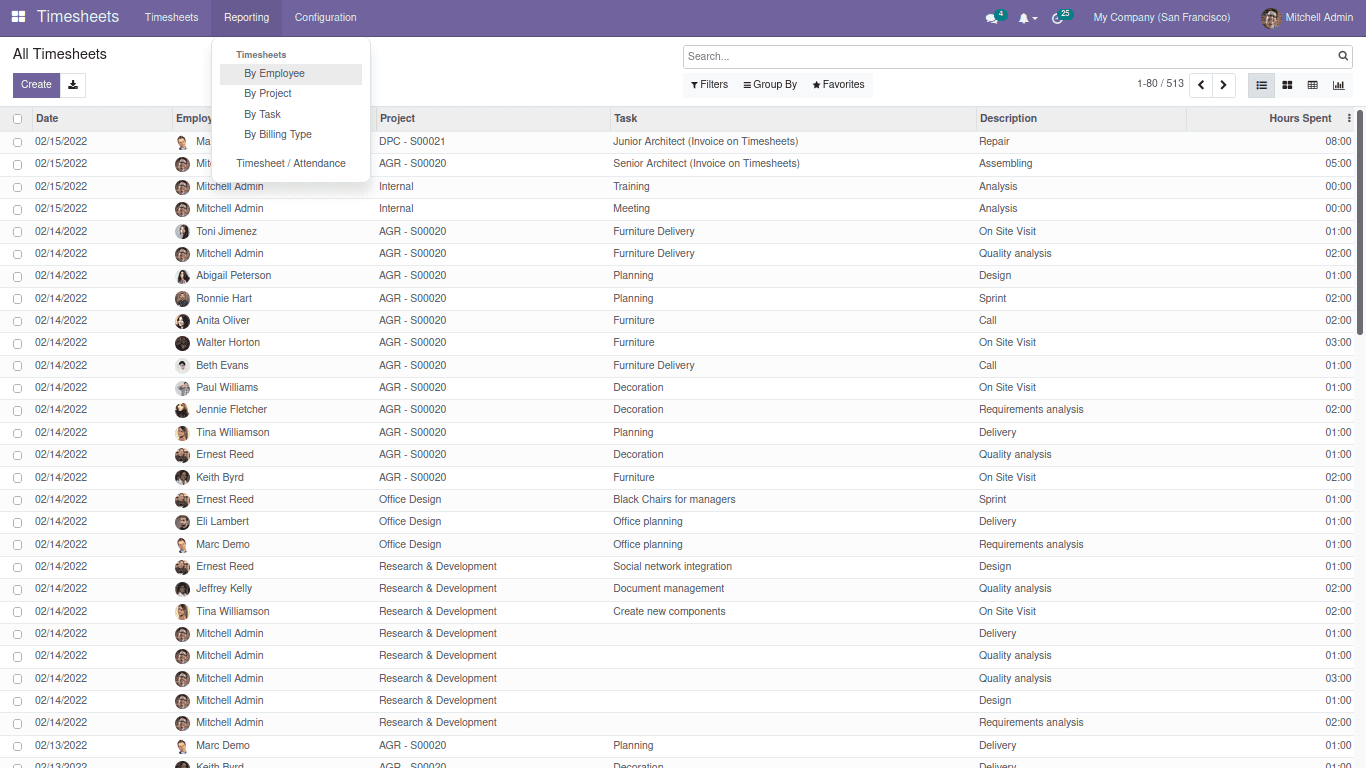Open the Favorites dropdown

point(838,85)
